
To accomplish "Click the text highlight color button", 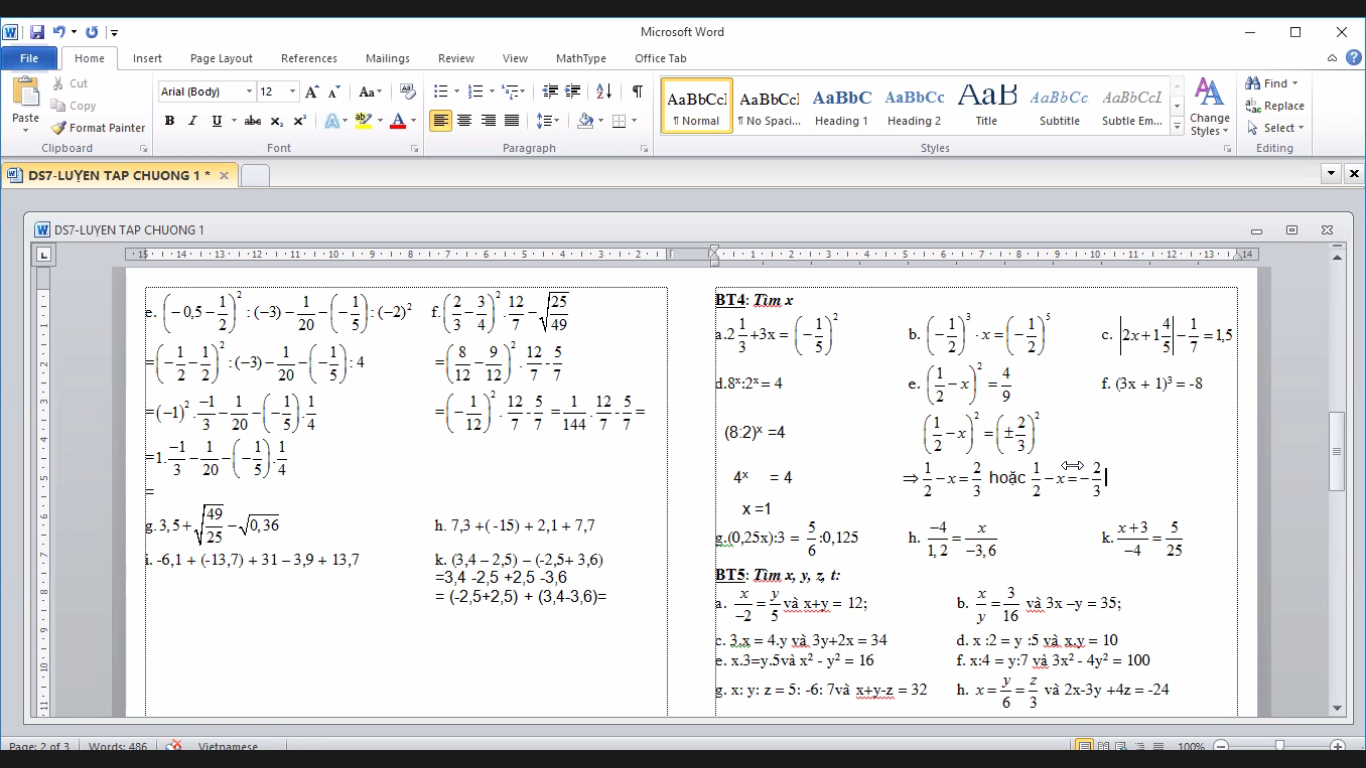I will (362, 121).
